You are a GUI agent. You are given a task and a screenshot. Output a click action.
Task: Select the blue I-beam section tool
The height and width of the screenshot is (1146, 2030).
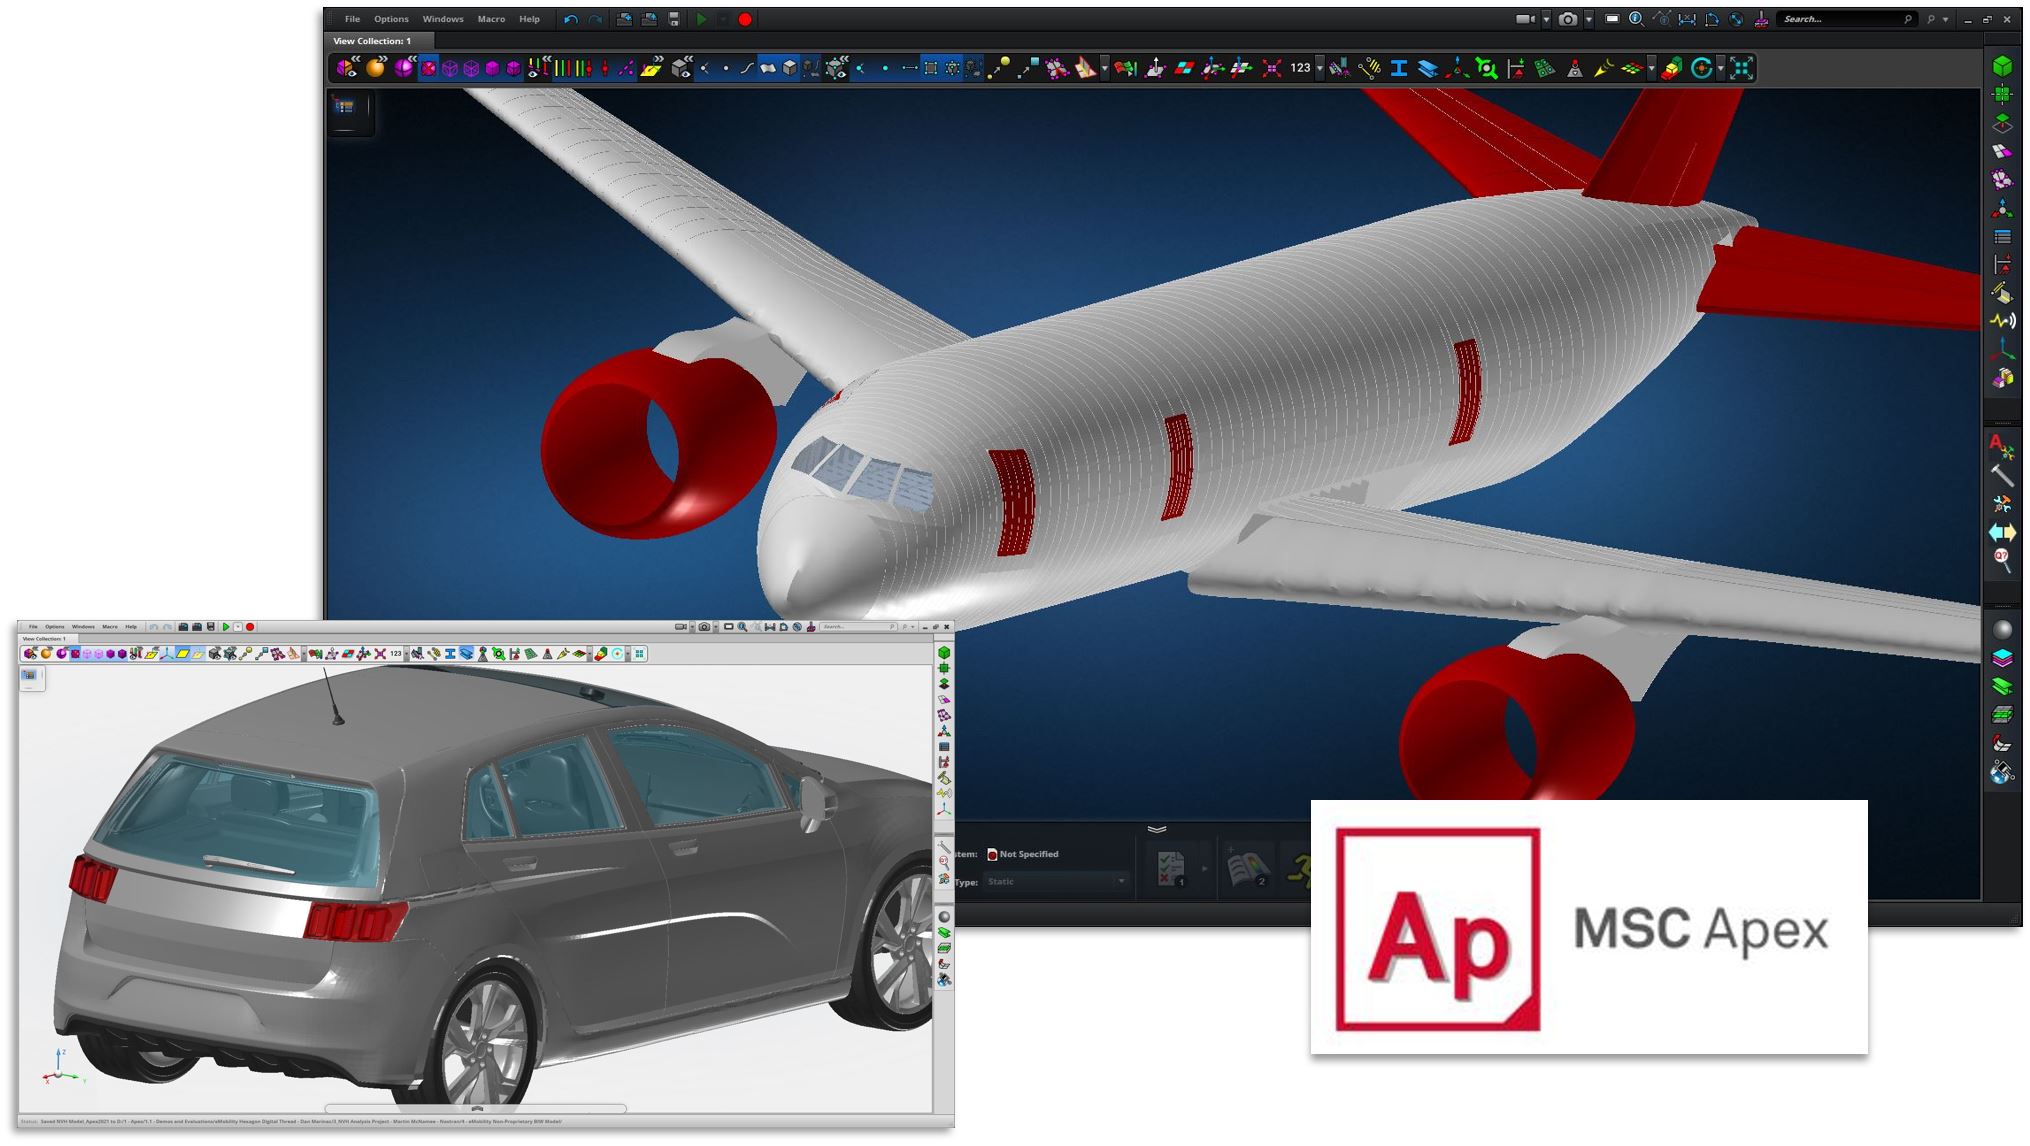tap(1398, 68)
